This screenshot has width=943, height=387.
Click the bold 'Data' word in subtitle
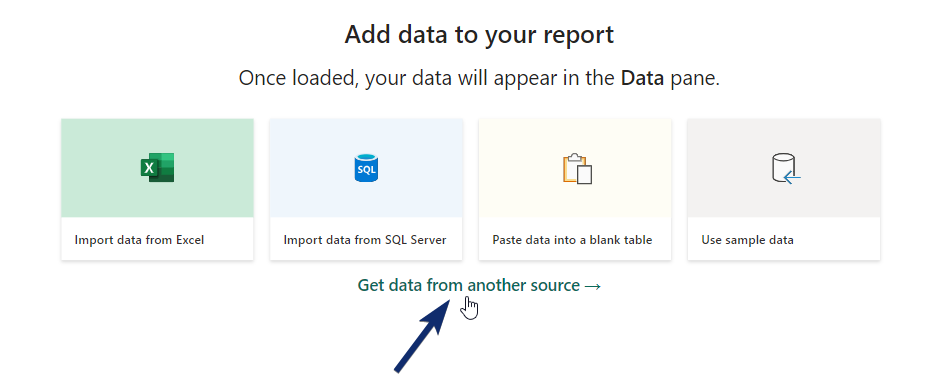click(642, 79)
